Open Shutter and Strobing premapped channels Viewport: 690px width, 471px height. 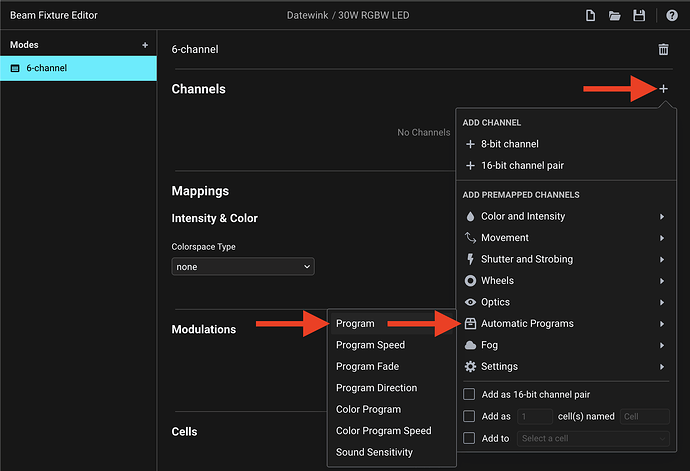pos(566,259)
